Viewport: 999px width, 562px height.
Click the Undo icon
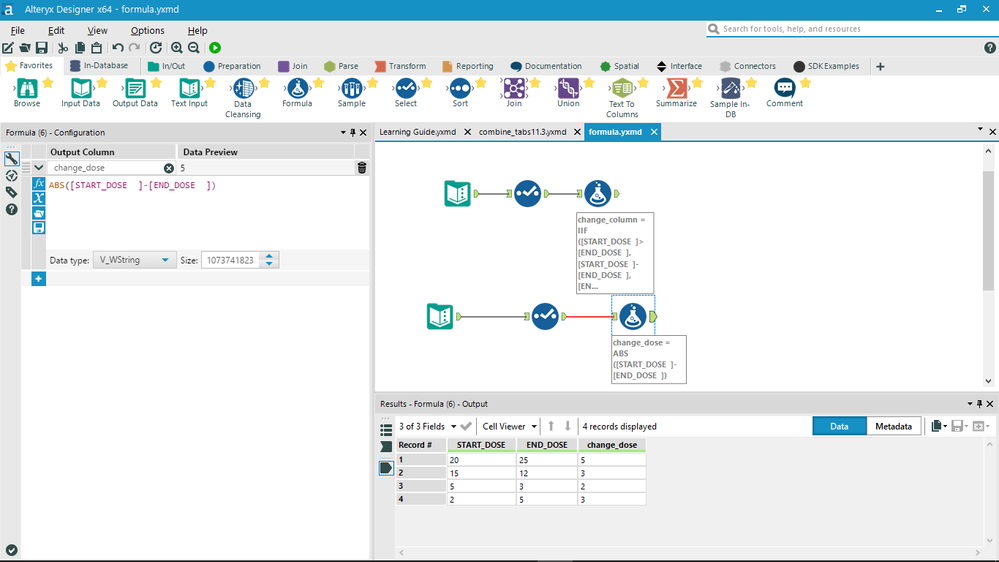tap(117, 48)
